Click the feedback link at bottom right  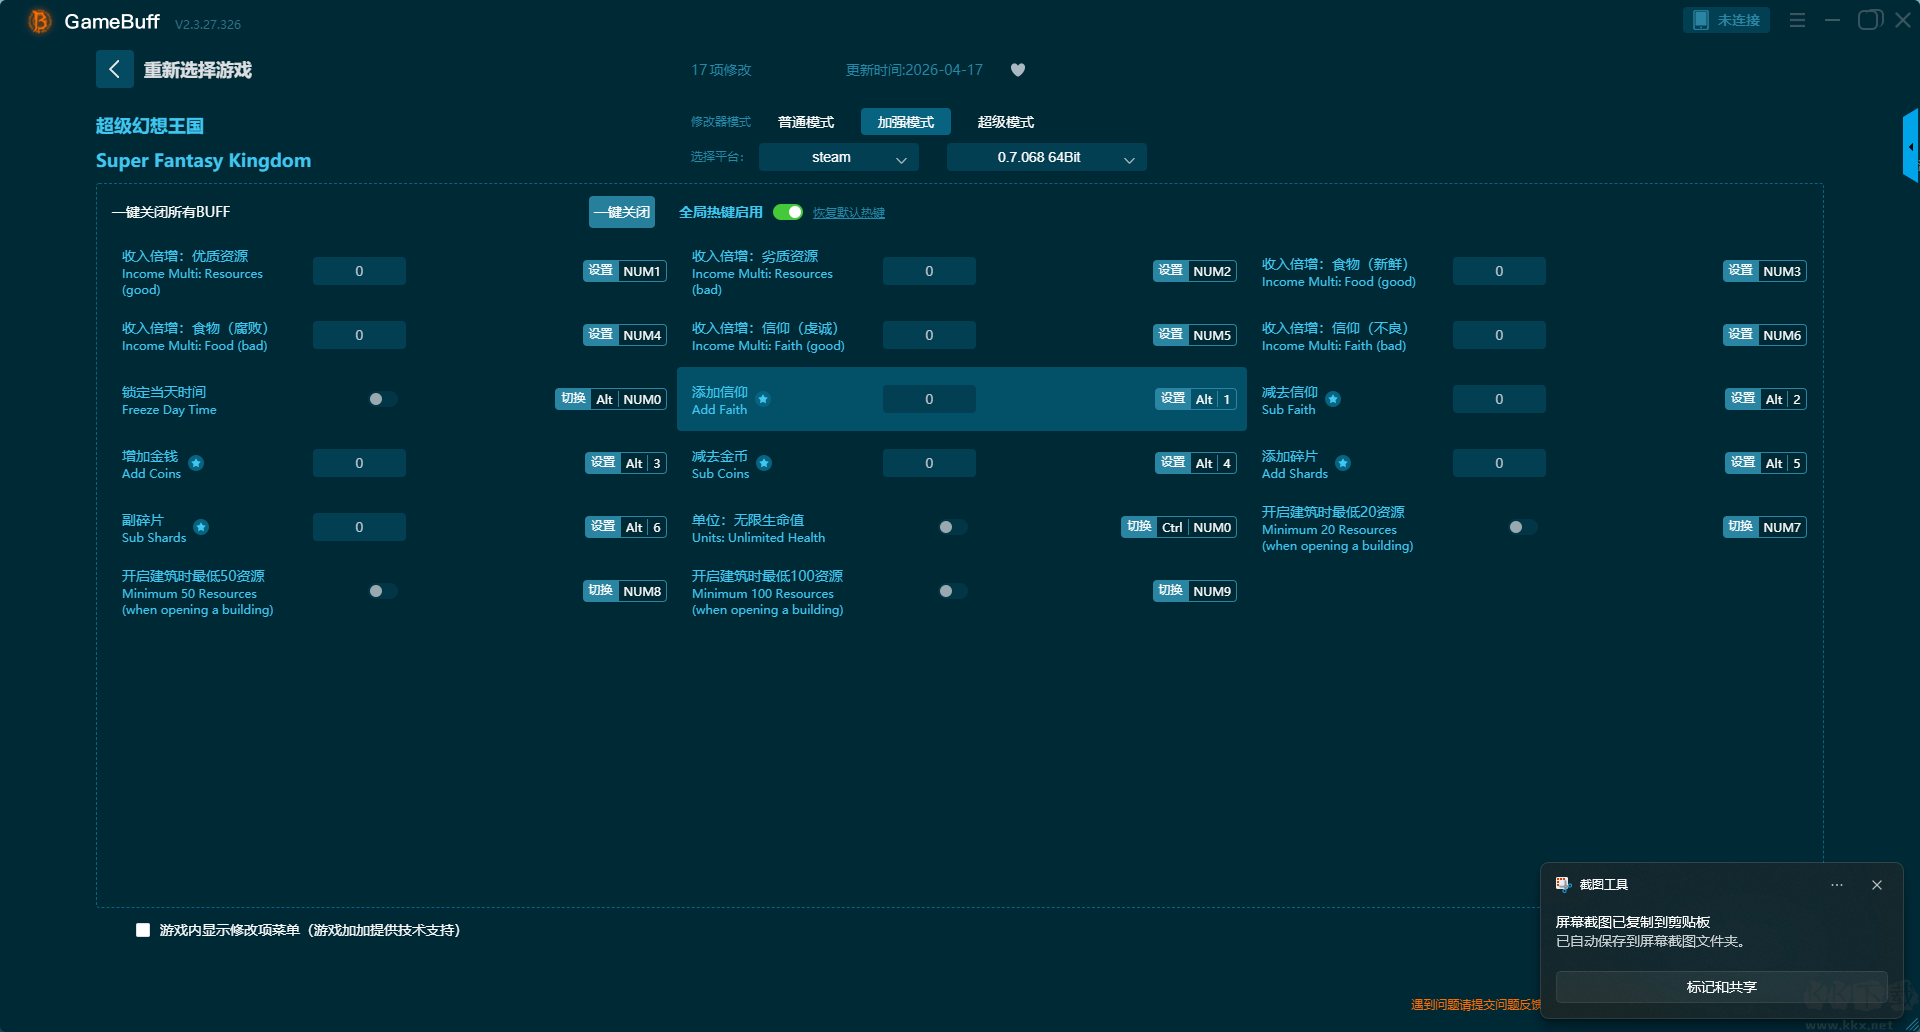tap(1476, 1005)
